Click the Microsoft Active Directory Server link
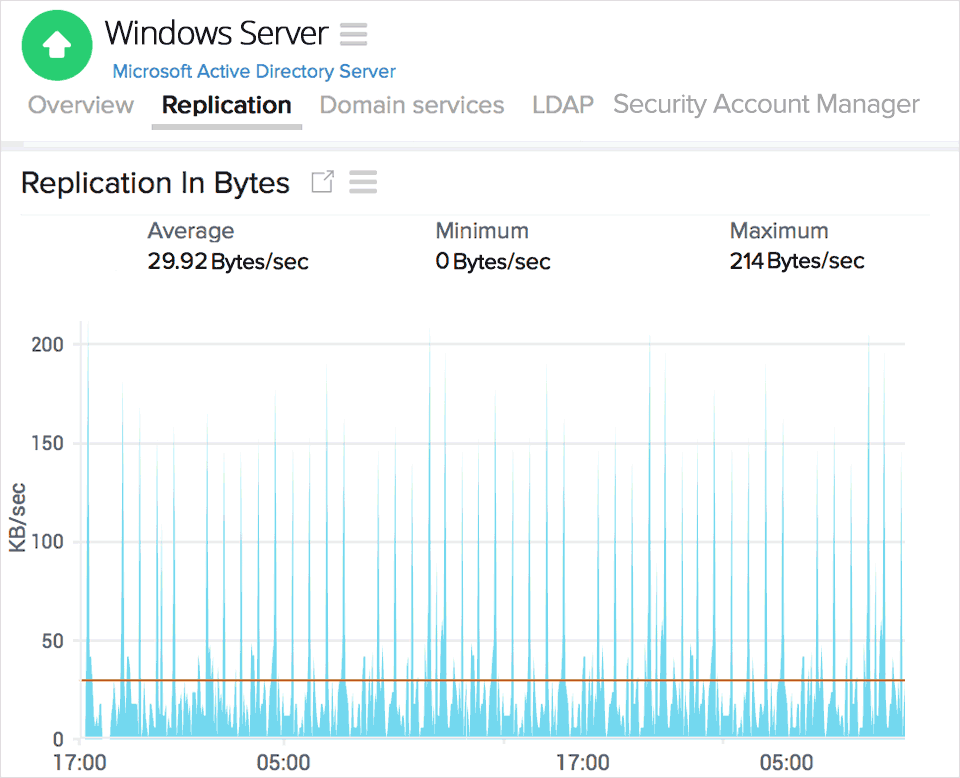Viewport: 960px width, 778px height. click(x=253, y=71)
